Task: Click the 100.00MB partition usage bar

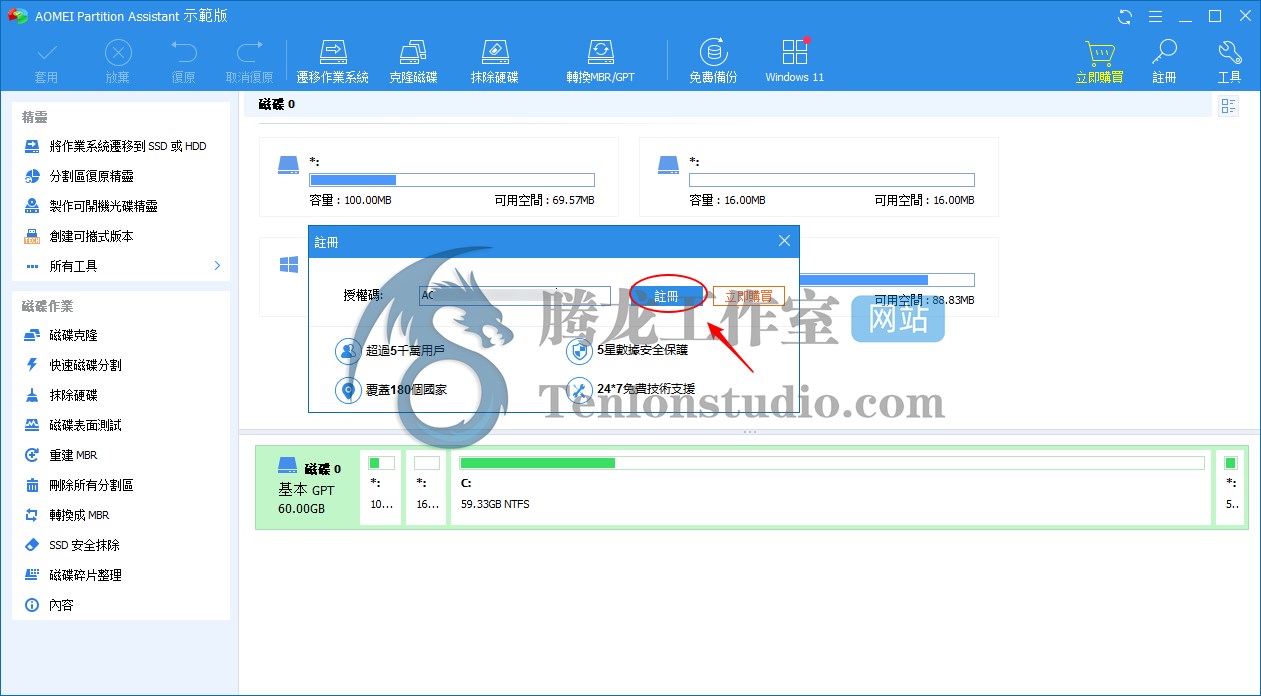Action: coord(452,180)
